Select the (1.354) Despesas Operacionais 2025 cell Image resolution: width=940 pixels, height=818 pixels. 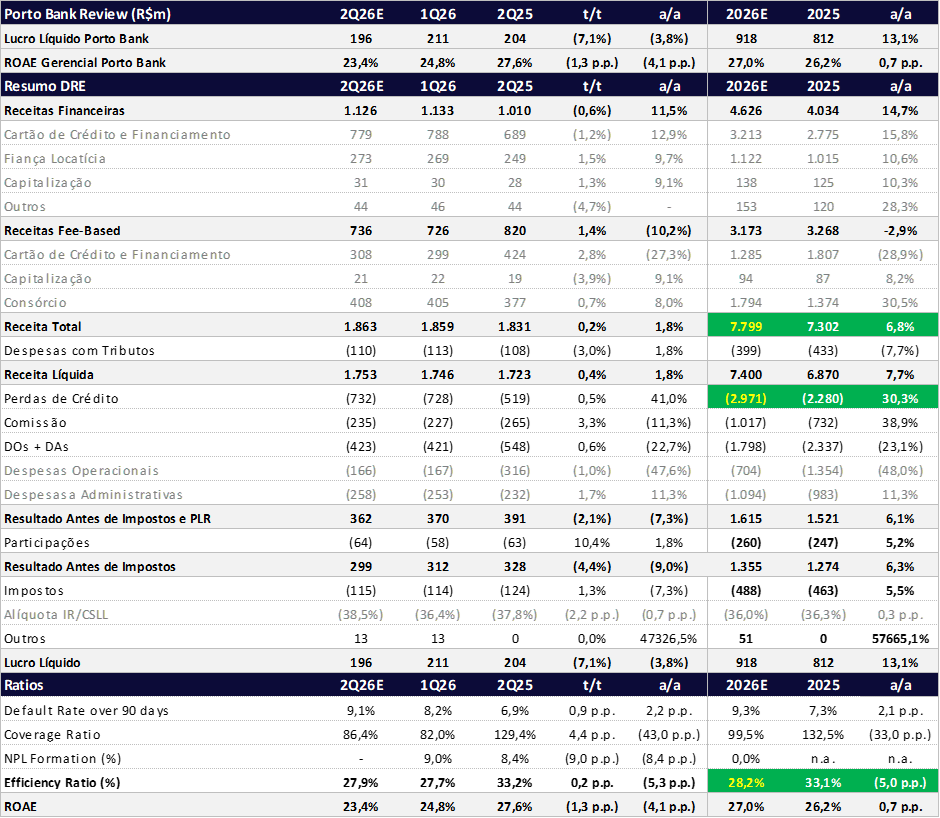click(x=822, y=470)
